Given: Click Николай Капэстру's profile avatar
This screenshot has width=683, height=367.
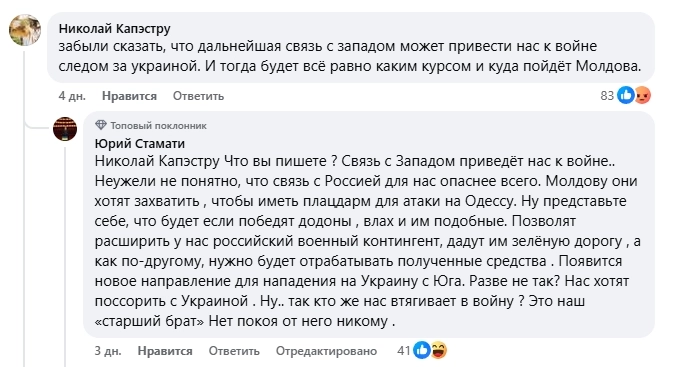Looking at the screenshot, I should [x=25, y=30].
